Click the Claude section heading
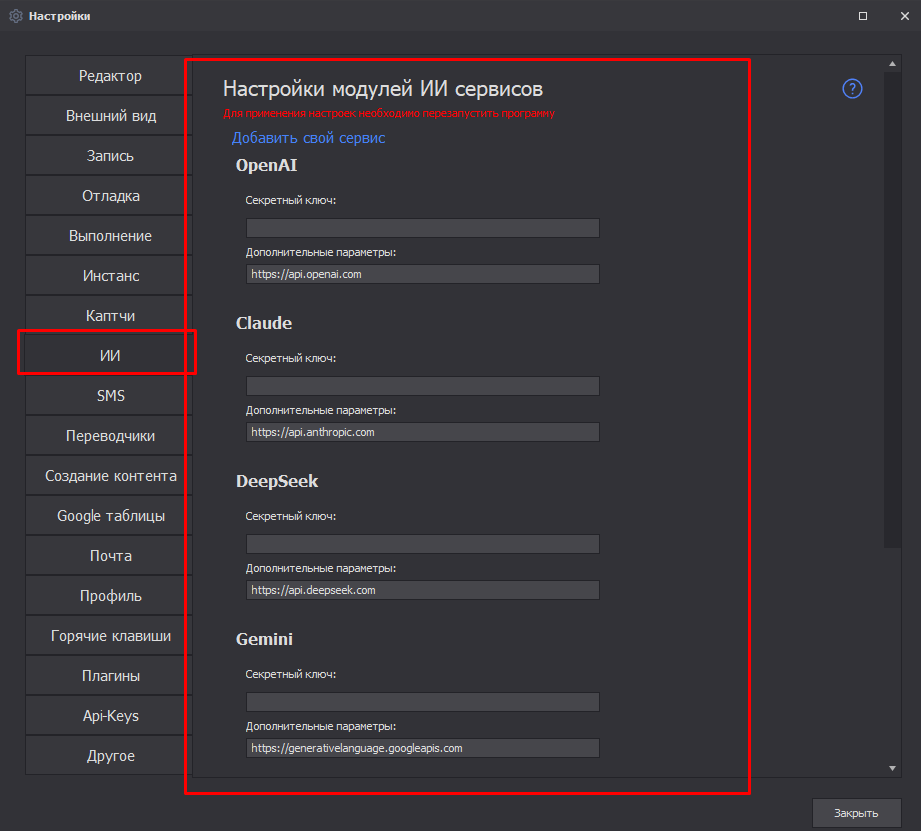921x831 pixels. click(264, 323)
